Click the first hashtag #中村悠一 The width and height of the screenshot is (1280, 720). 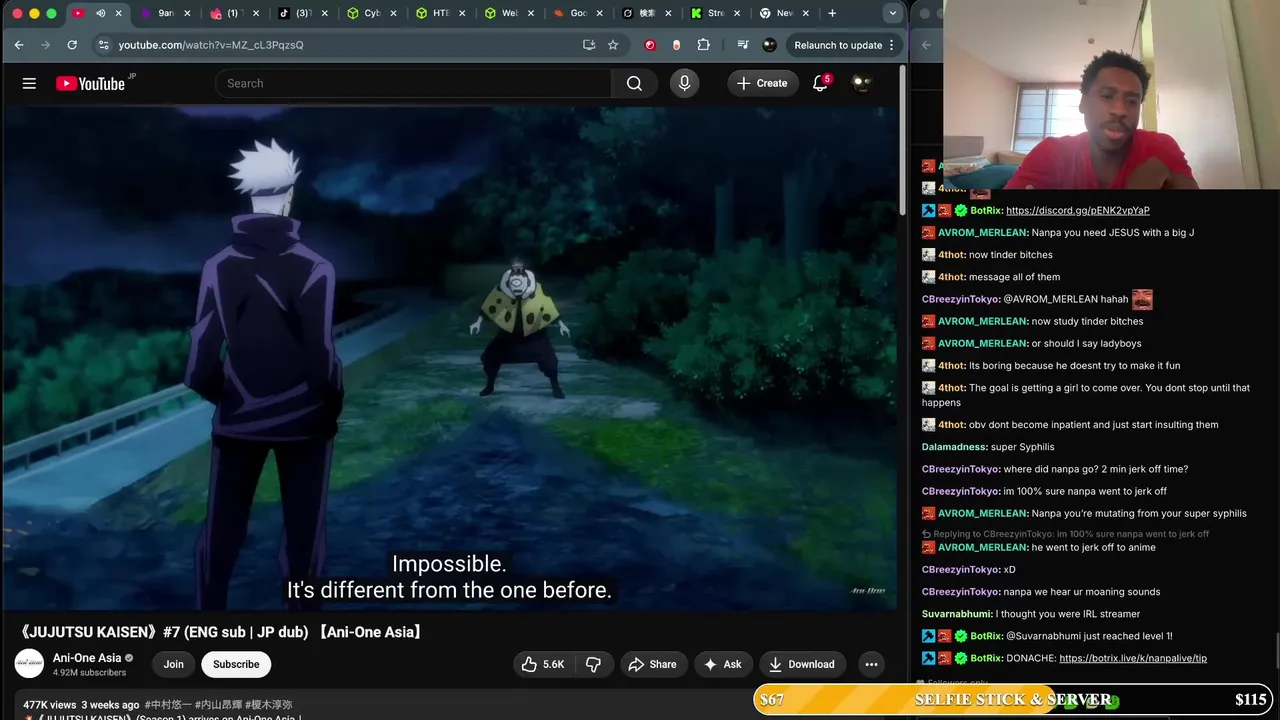tap(168, 705)
